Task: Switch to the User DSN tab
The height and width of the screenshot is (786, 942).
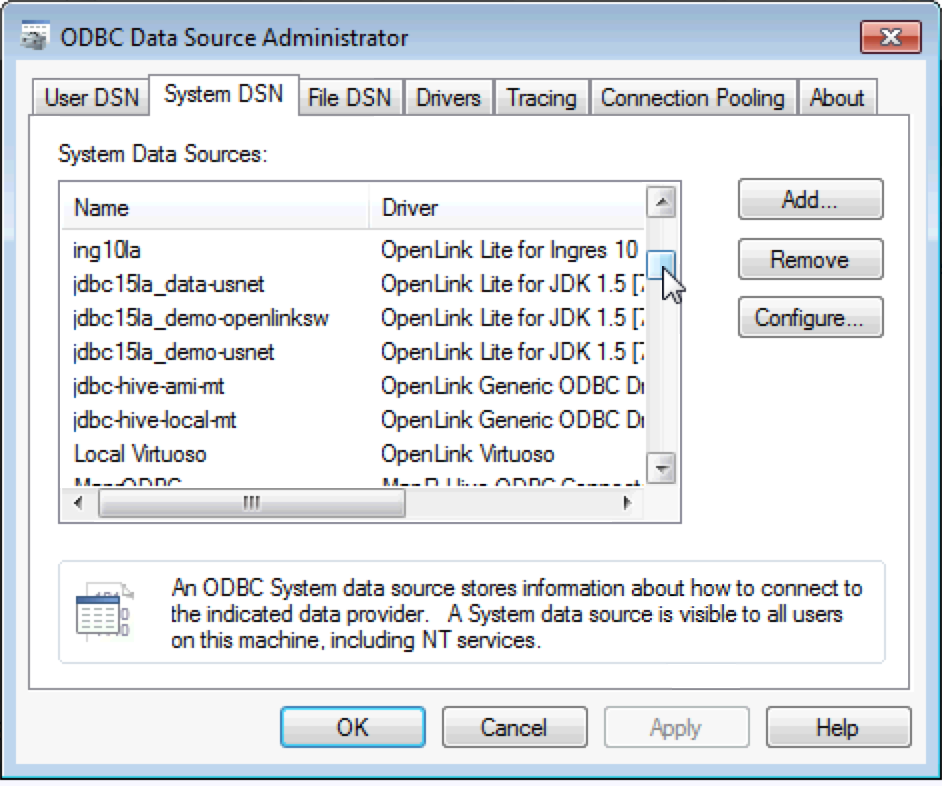Action: pyautogui.click(x=92, y=98)
